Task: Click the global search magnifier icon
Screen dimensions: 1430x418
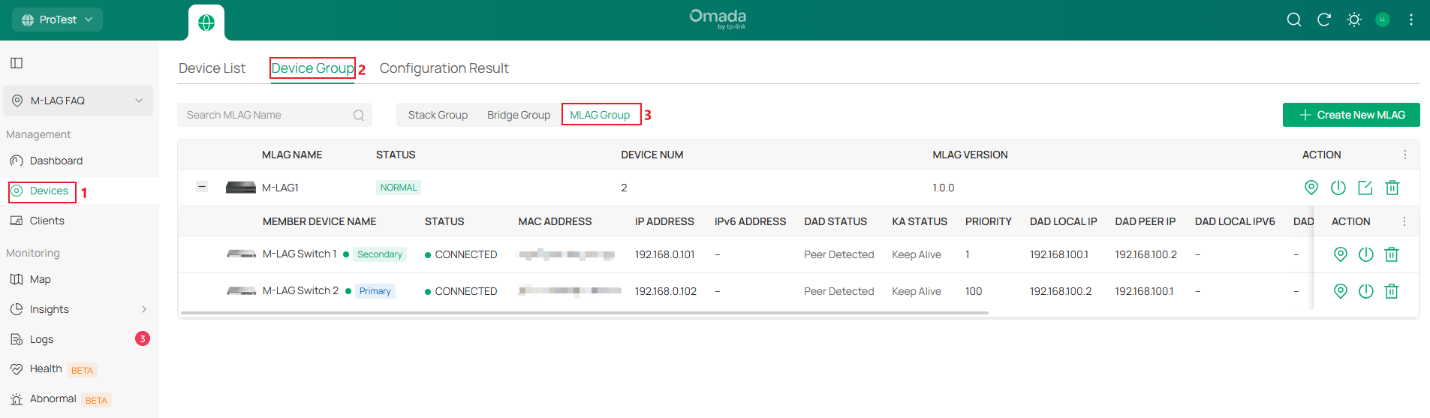Action: click(x=1293, y=20)
